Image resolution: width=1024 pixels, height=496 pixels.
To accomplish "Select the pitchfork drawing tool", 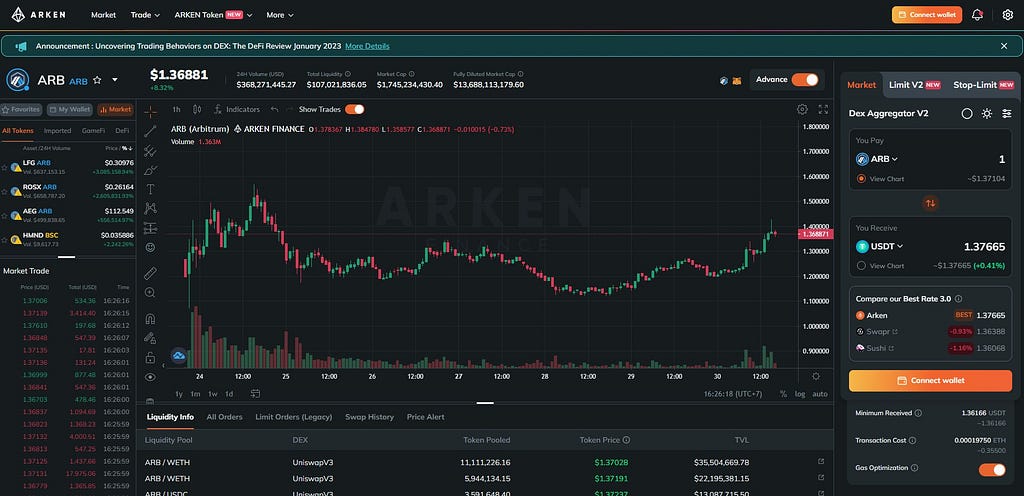I will pyautogui.click(x=150, y=151).
